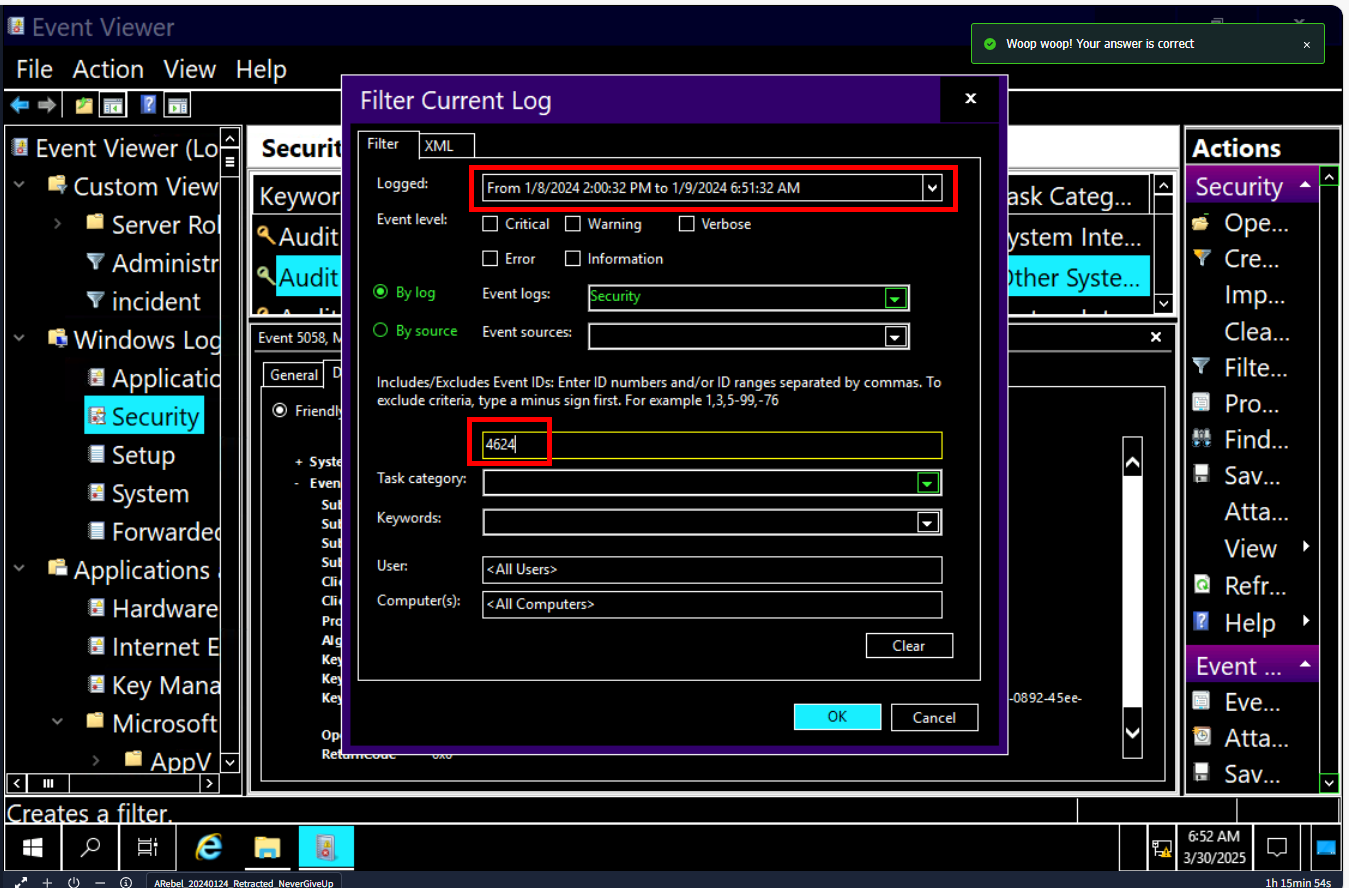Expand the Task category dropdown

point(928,483)
